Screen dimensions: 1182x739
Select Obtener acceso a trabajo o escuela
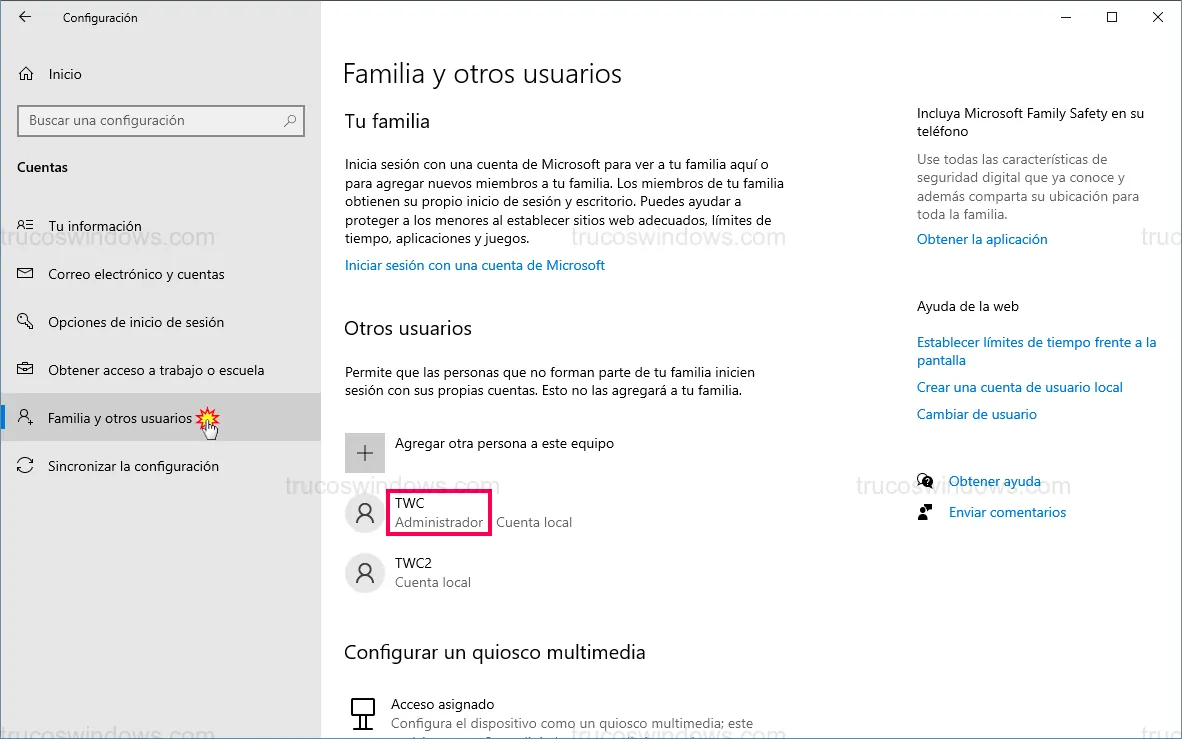coord(156,370)
